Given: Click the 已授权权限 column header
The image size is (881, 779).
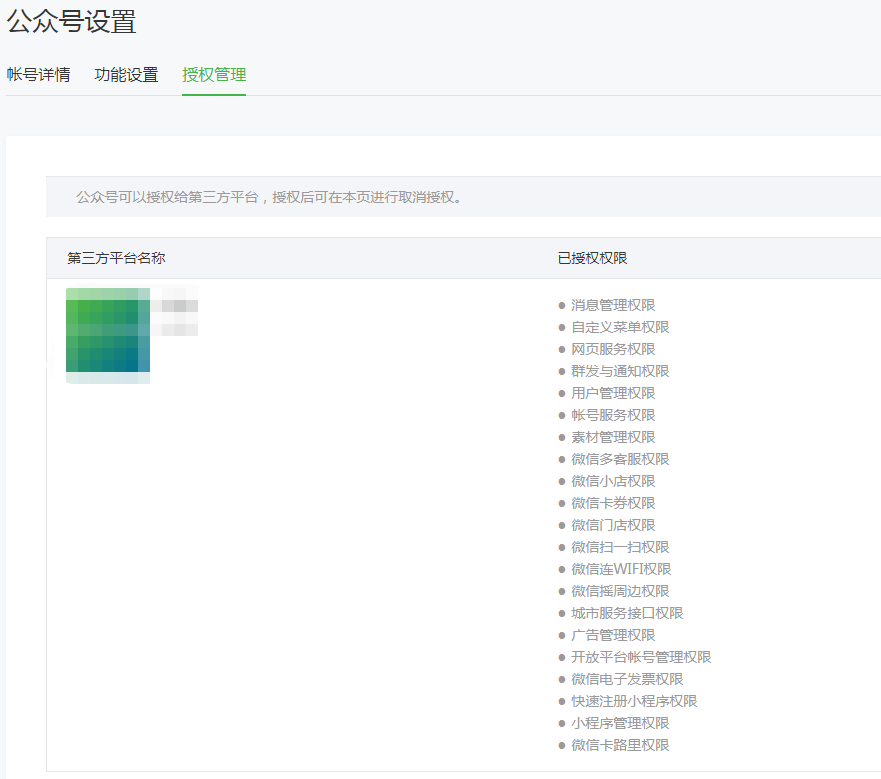Looking at the screenshot, I should coord(592,258).
